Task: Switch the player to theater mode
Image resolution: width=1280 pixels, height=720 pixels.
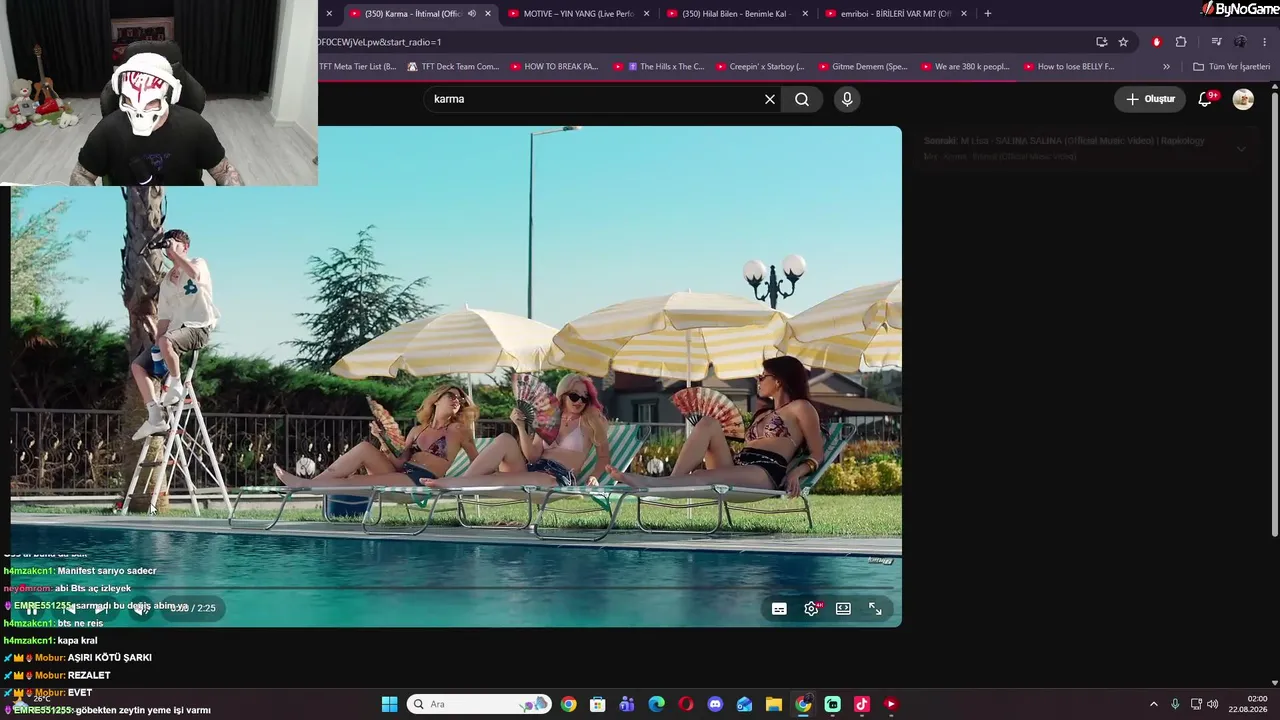Action: click(843, 608)
